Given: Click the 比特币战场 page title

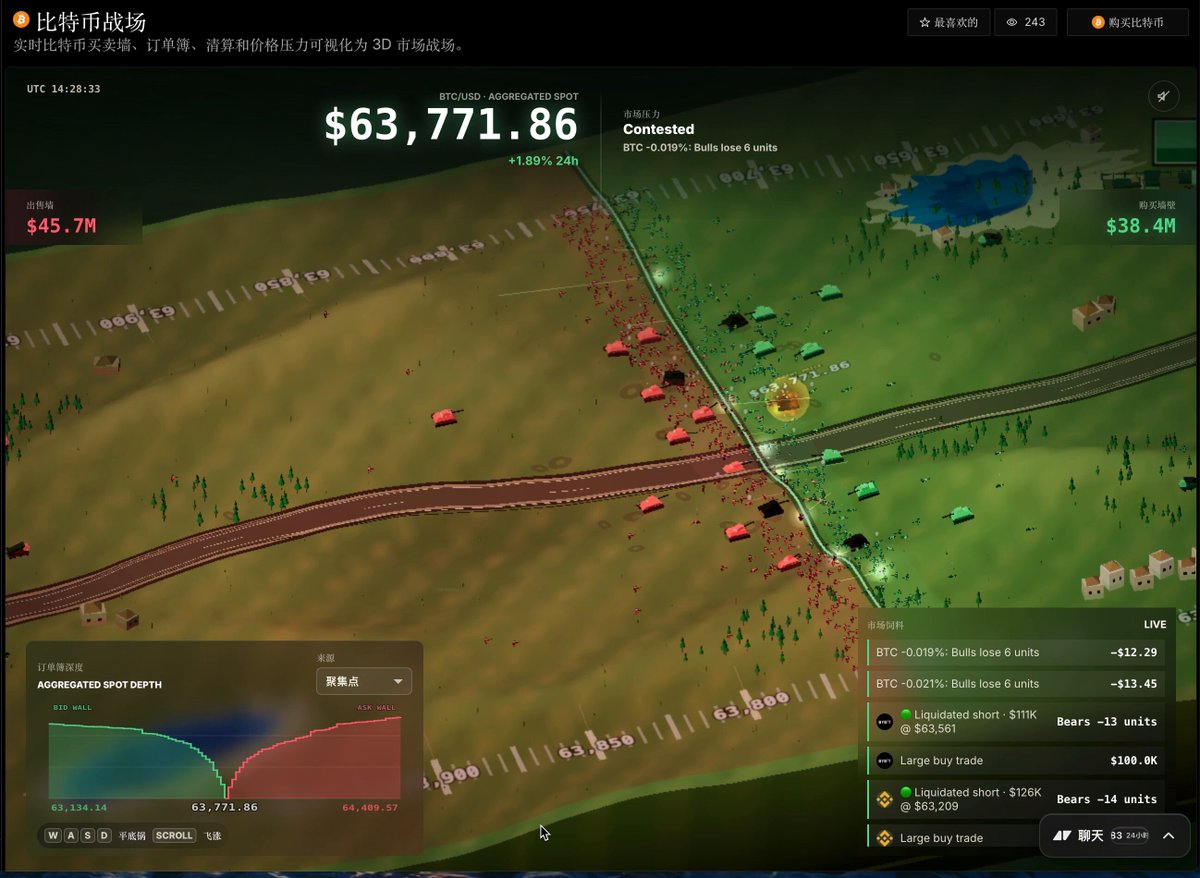Looking at the screenshot, I should coord(91,21).
